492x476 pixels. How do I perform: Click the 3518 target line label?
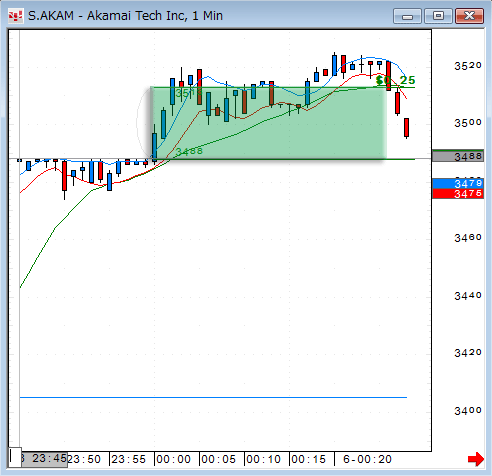[189, 93]
